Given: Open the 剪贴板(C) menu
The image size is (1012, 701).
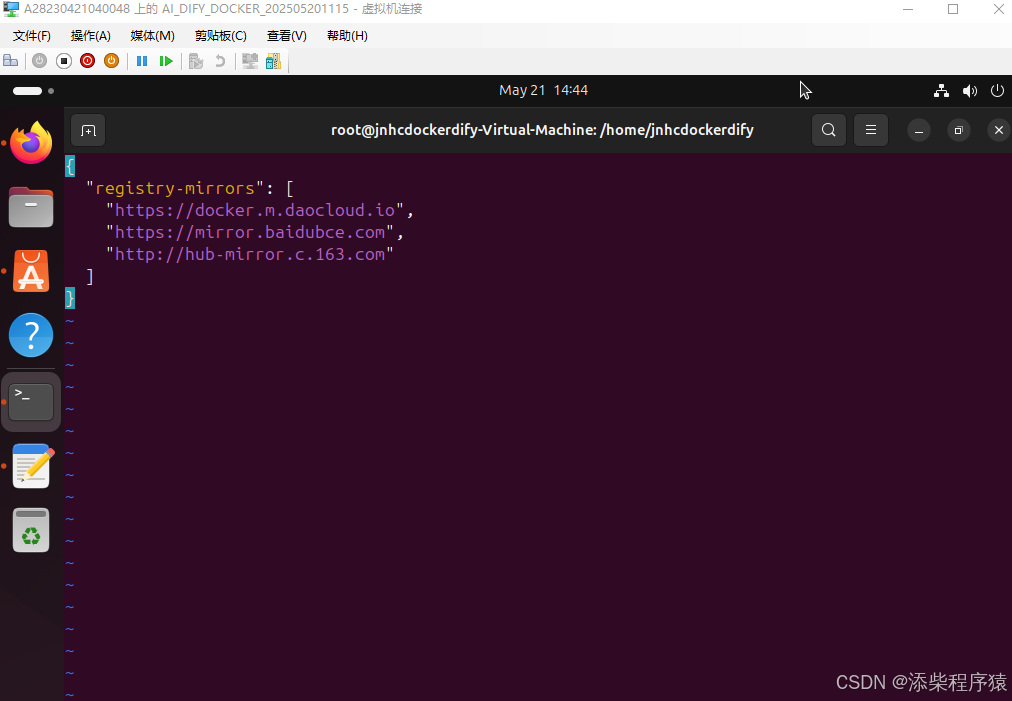Looking at the screenshot, I should 221,36.
